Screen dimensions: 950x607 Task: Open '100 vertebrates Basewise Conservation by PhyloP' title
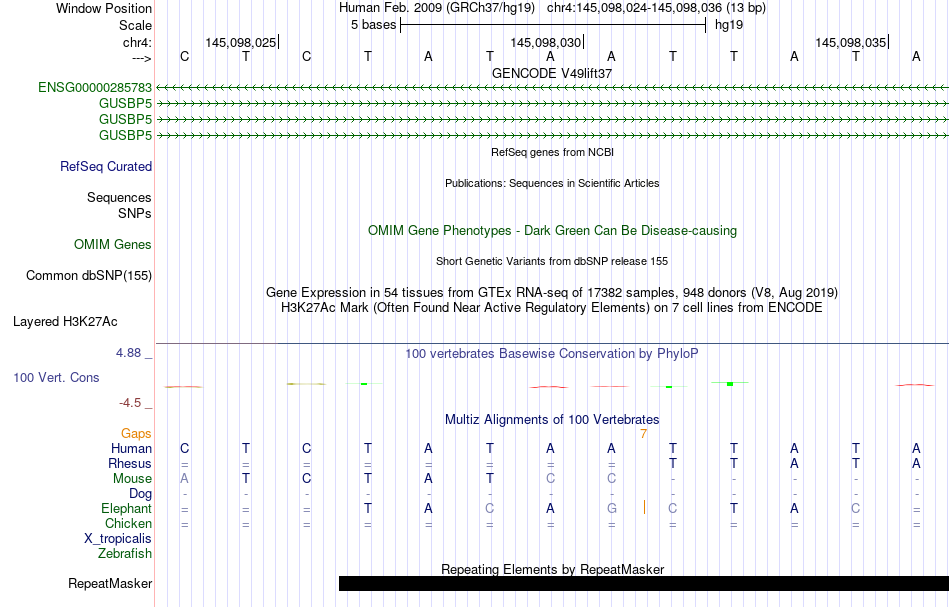point(552,354)
